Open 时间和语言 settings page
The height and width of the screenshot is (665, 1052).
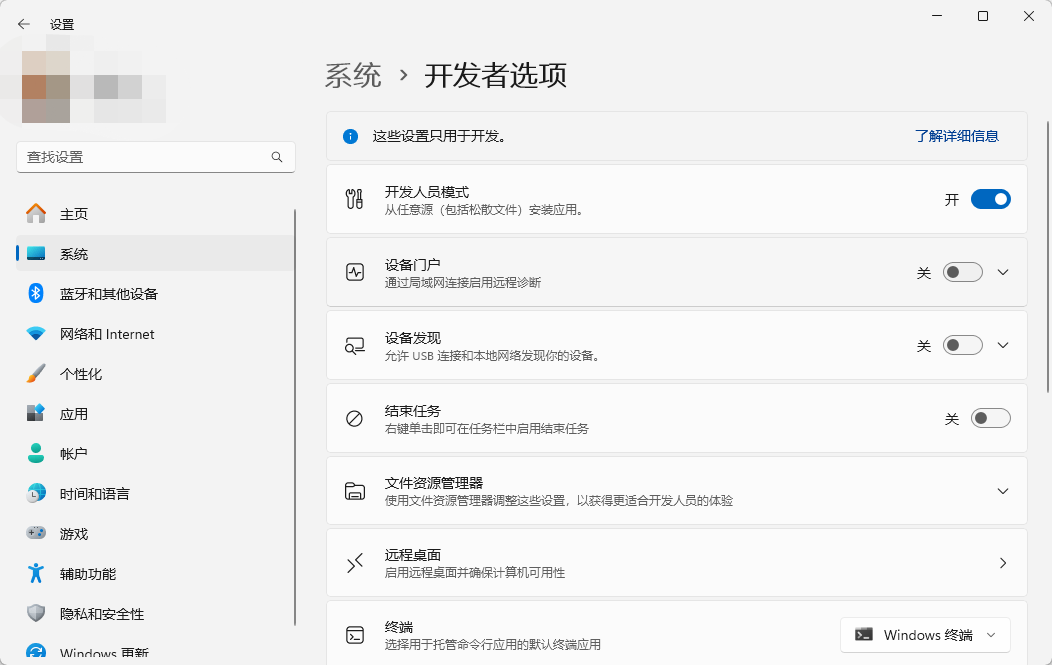[94, 494]
